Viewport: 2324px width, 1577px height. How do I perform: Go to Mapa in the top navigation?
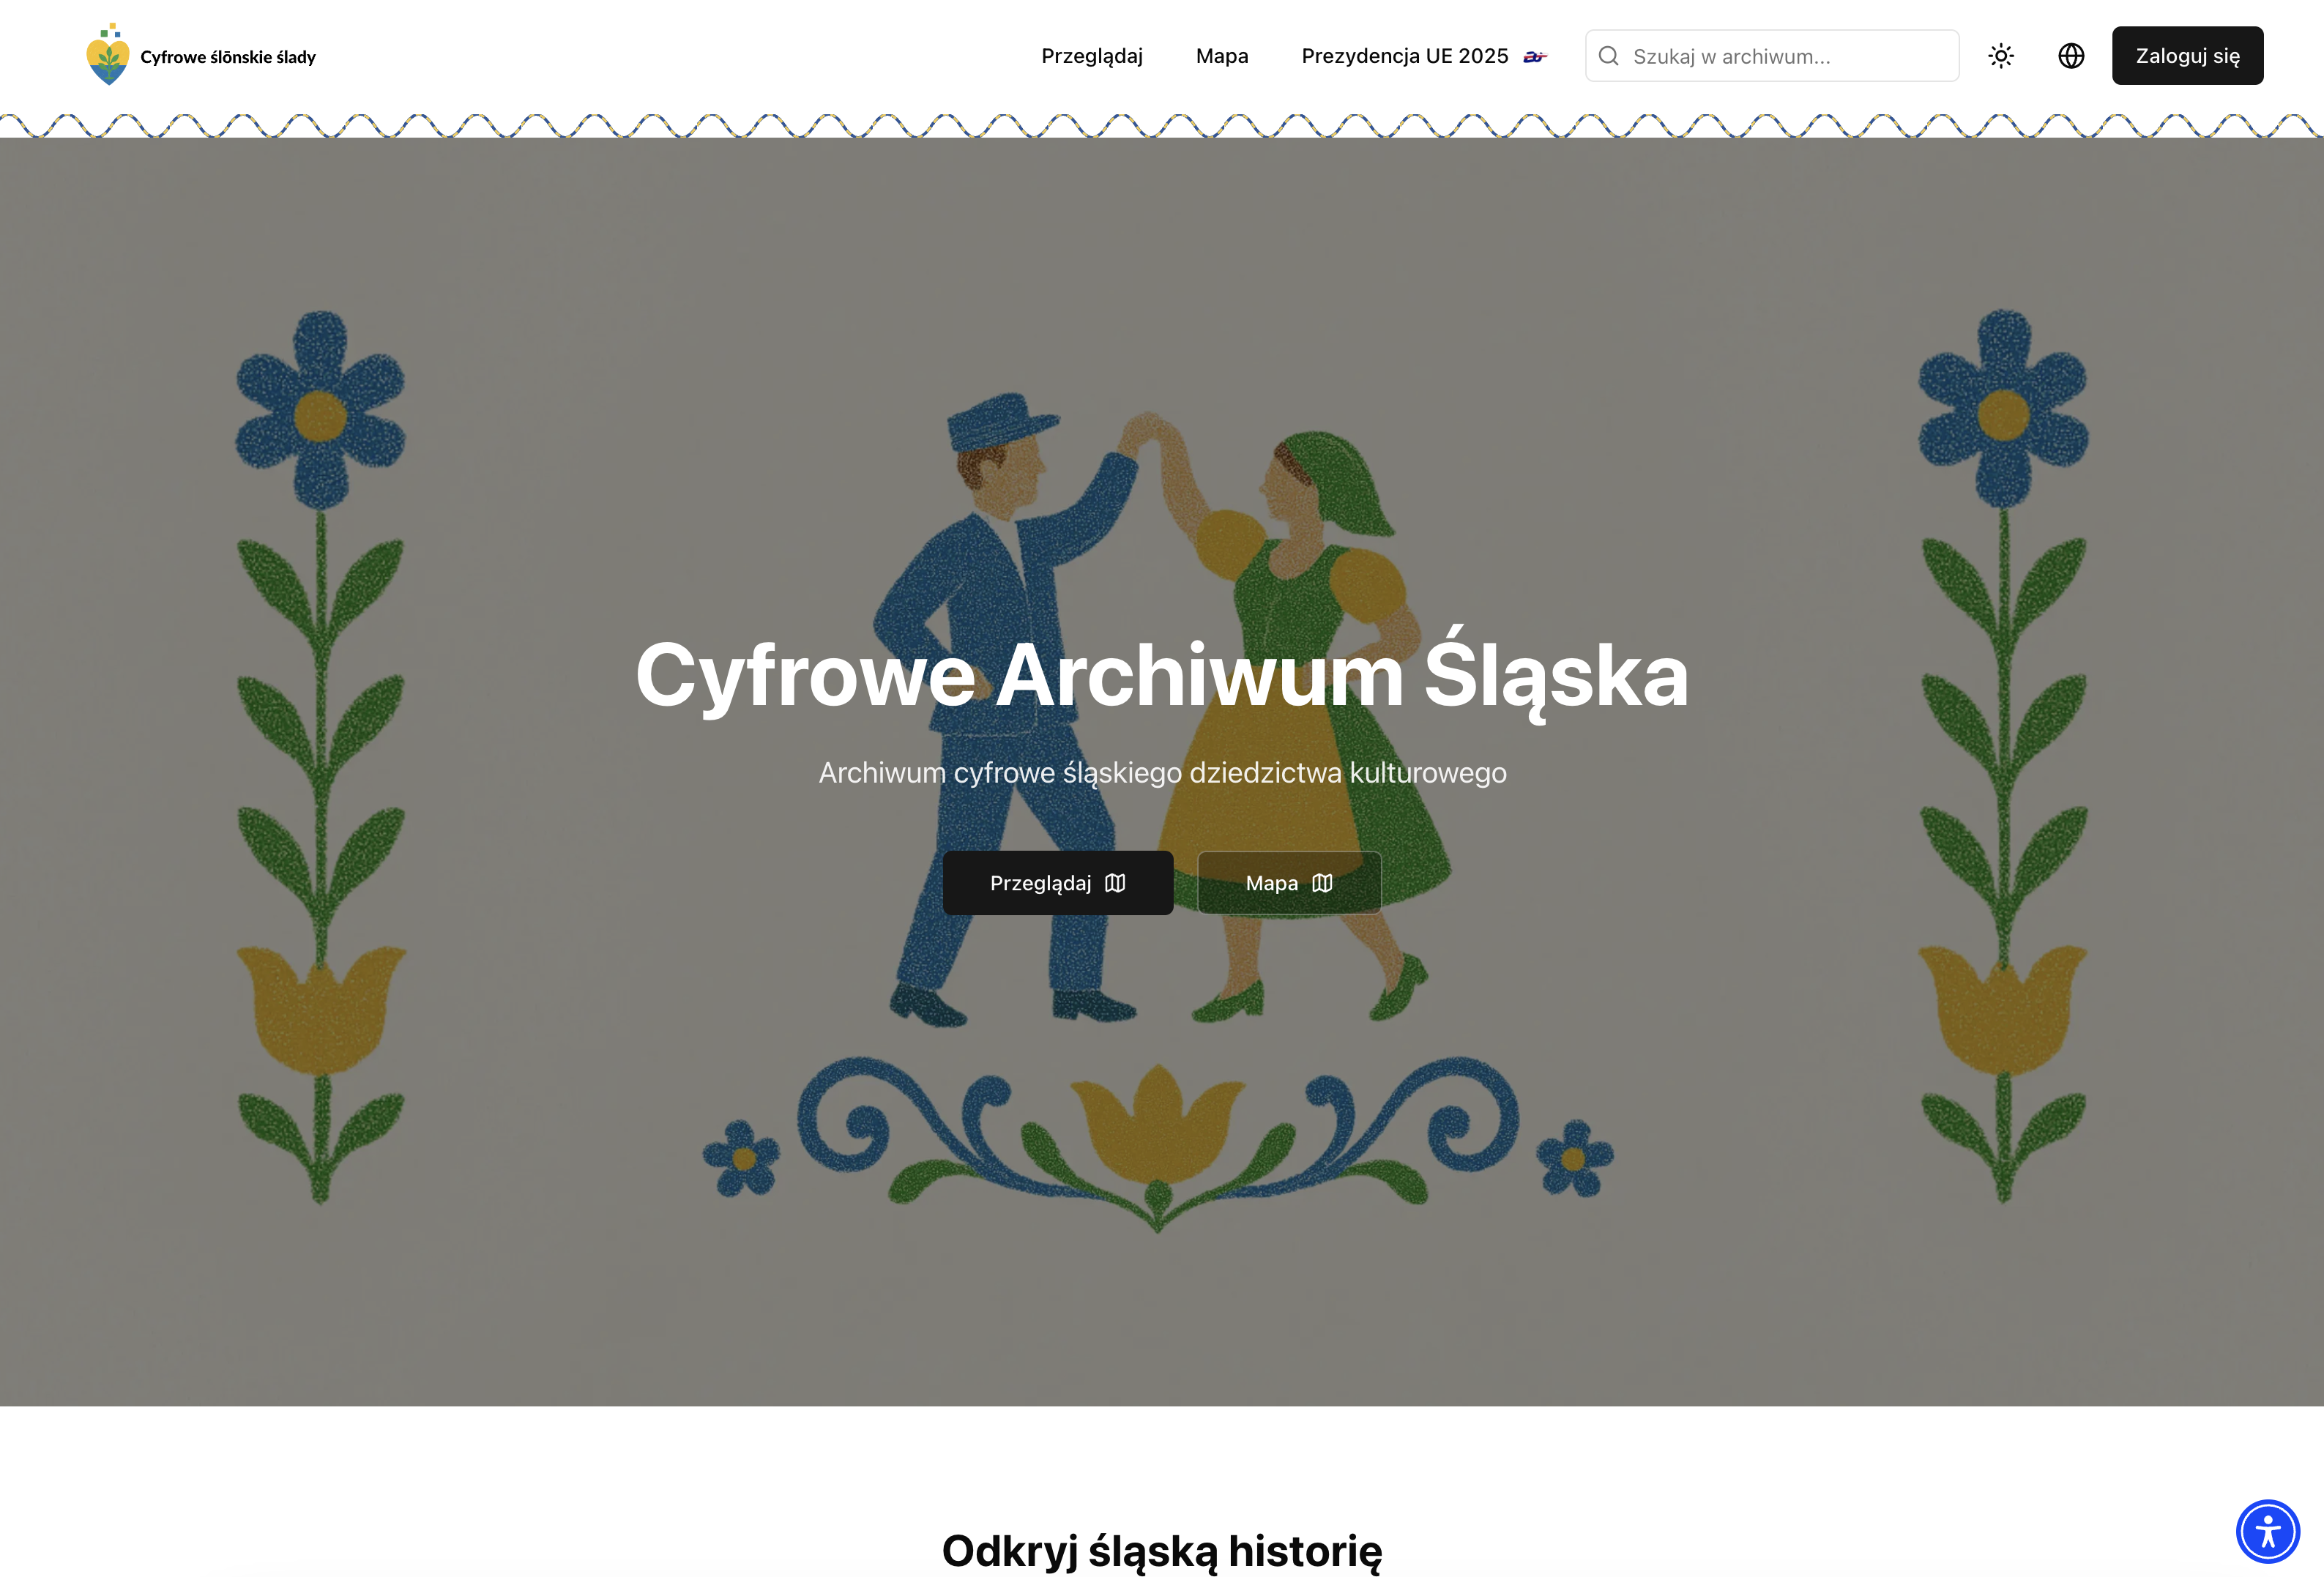1221,56
